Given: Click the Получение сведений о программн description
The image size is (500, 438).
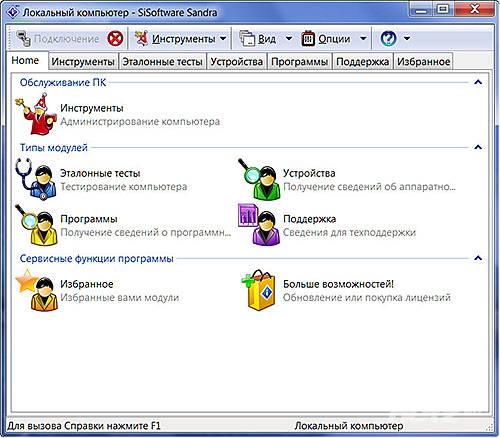Looking at the screenshot, I should (x=146, y=232).
